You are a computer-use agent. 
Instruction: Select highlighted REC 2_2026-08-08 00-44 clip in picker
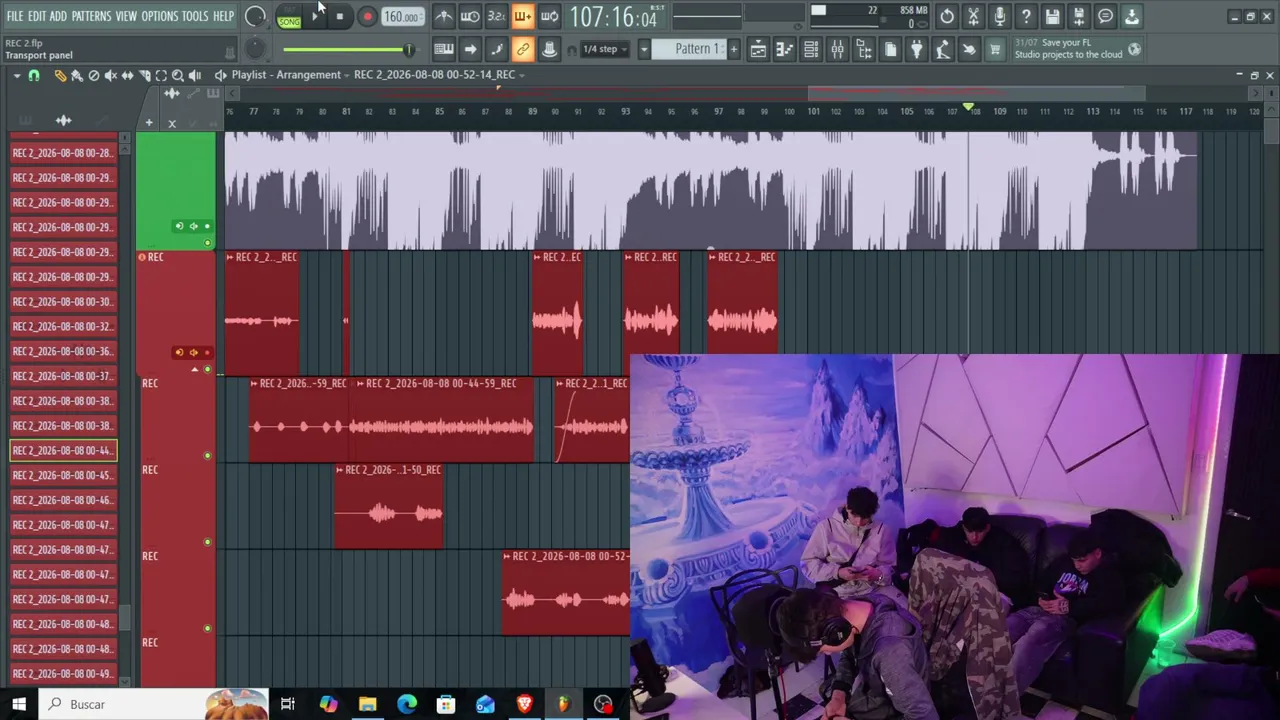pyautogui.click(x=63, y=451)
